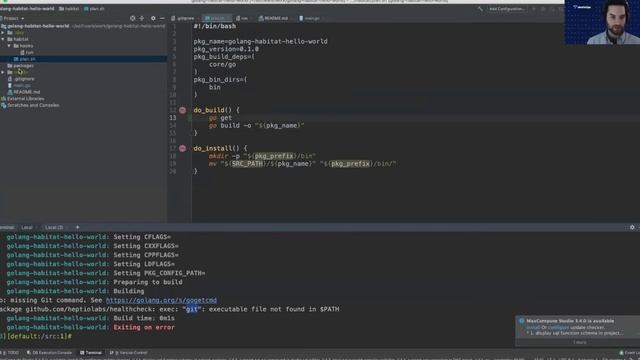Collapse the habitat folder
The image size is (640, 360).
(x=3, y=39)
